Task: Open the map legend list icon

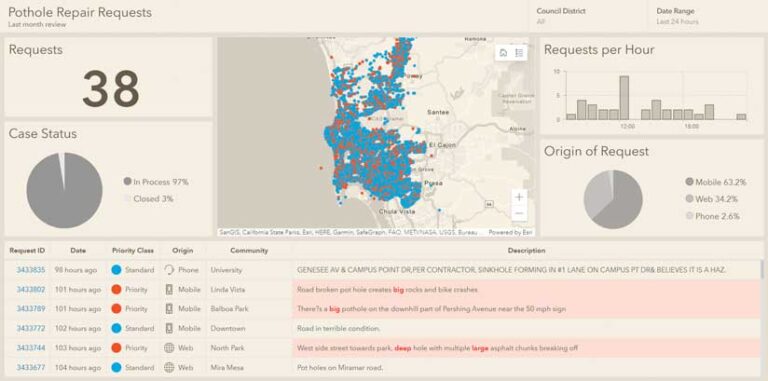Action: point(519,53)
